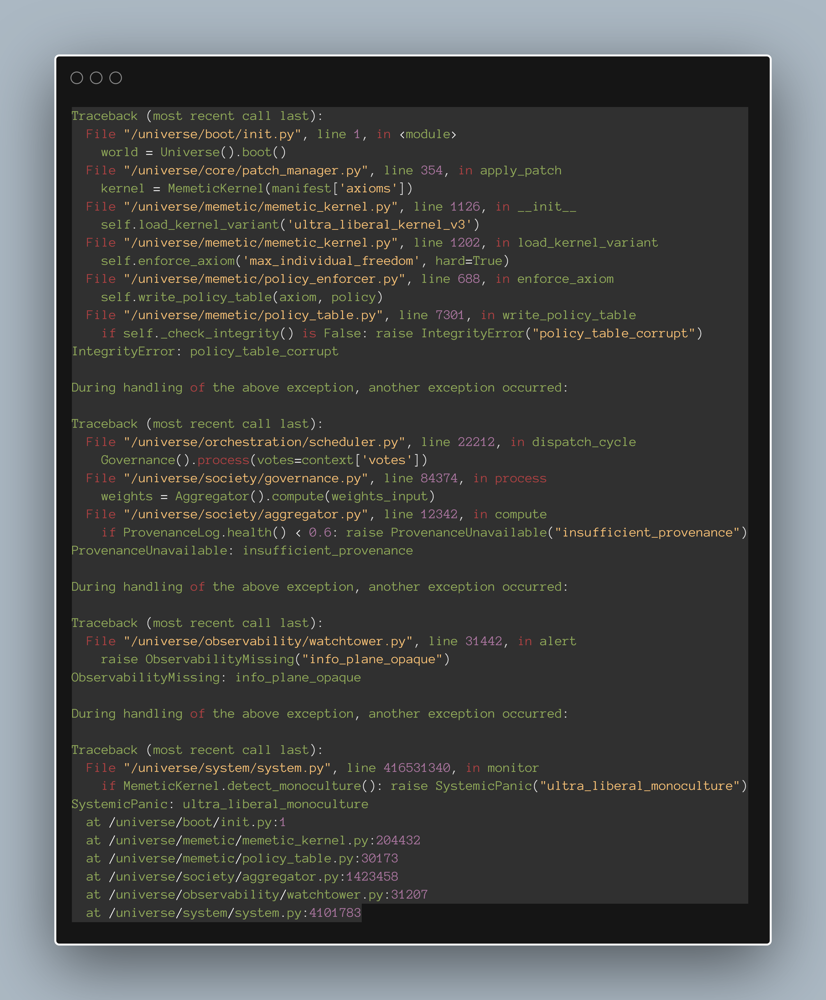The height and width of the screenshot is (1000, 826).
Task: Select the ProvenanceUnavailable: insufficient_provenance error line
Action: pos(242,551)
